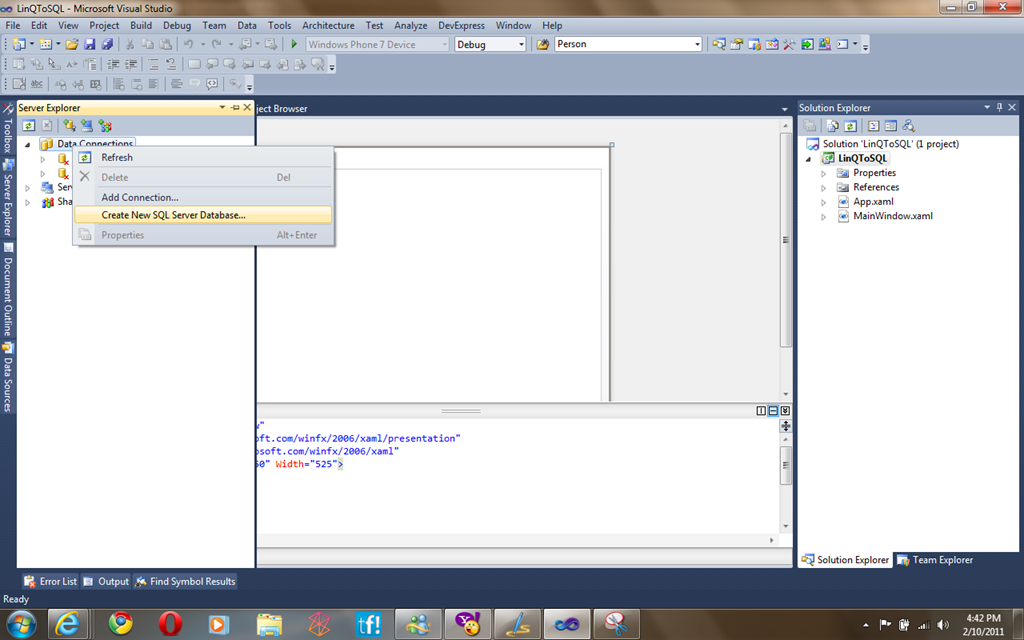Collapse the XAML pane using the splitter button

click(786, 411)
